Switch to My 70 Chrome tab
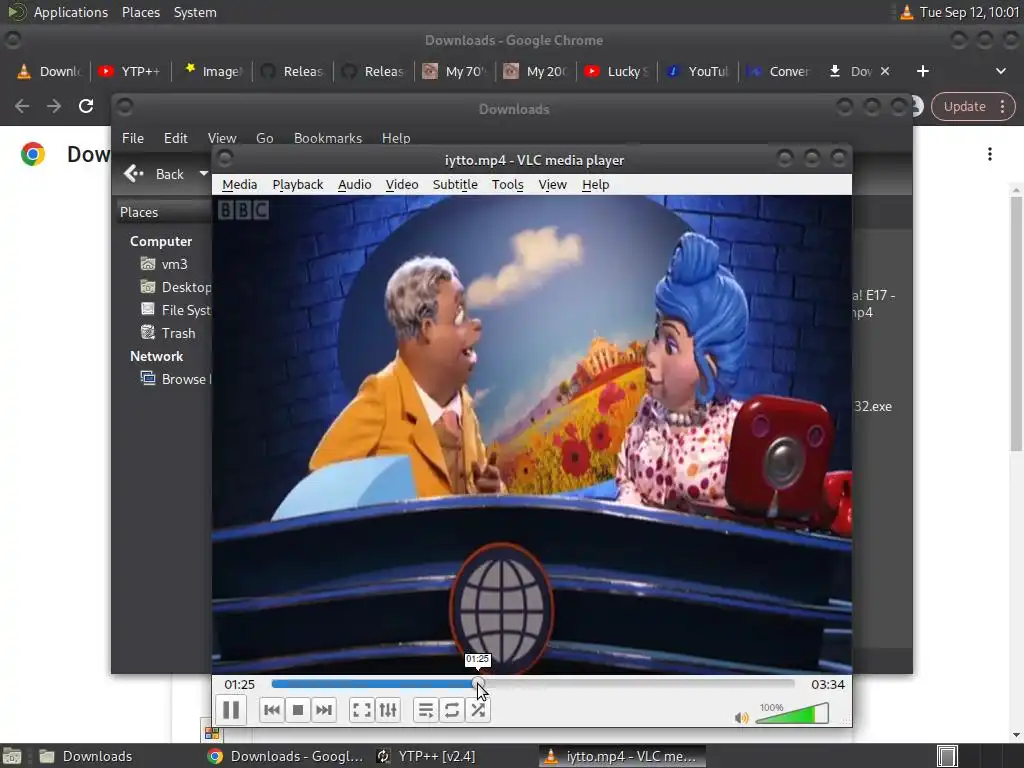The image size is (1024, 768). [455, 71]
